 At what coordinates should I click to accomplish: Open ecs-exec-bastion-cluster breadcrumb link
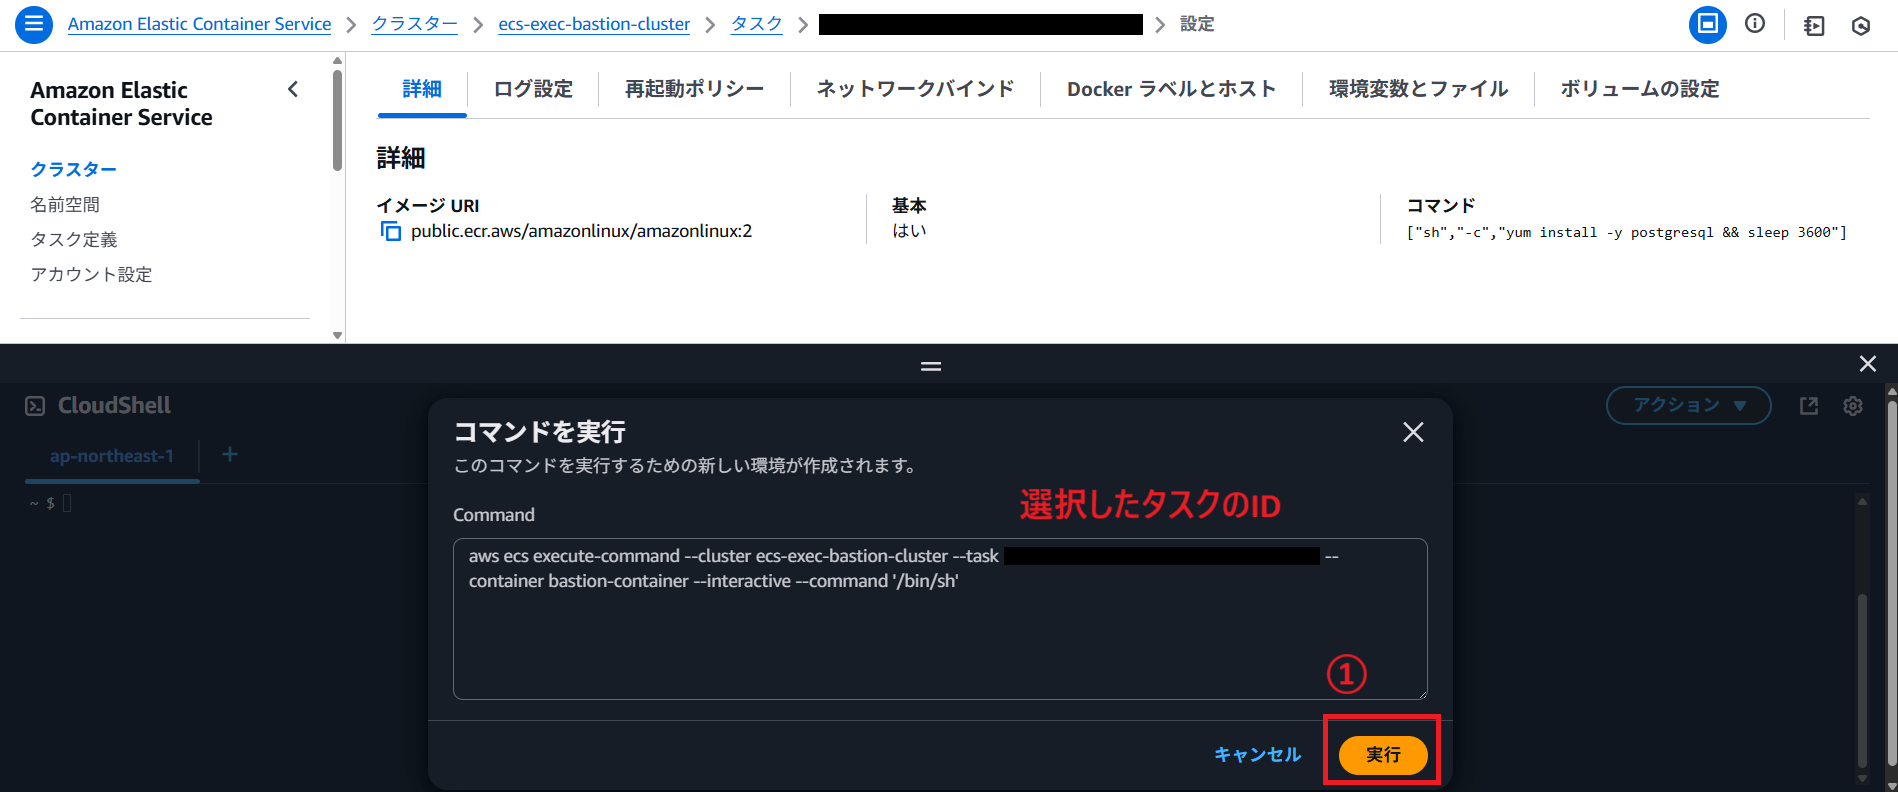point(594,24)
